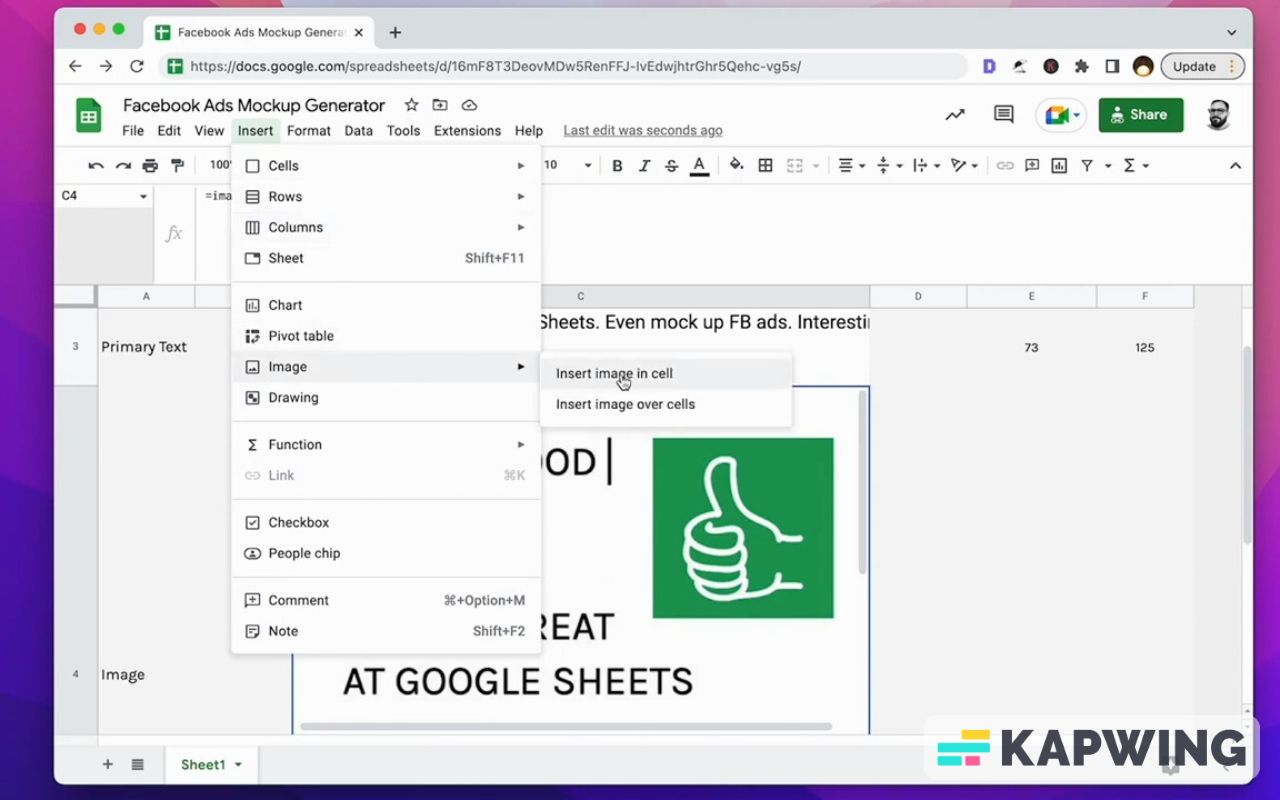Open comment history icon

point(1004,115)
